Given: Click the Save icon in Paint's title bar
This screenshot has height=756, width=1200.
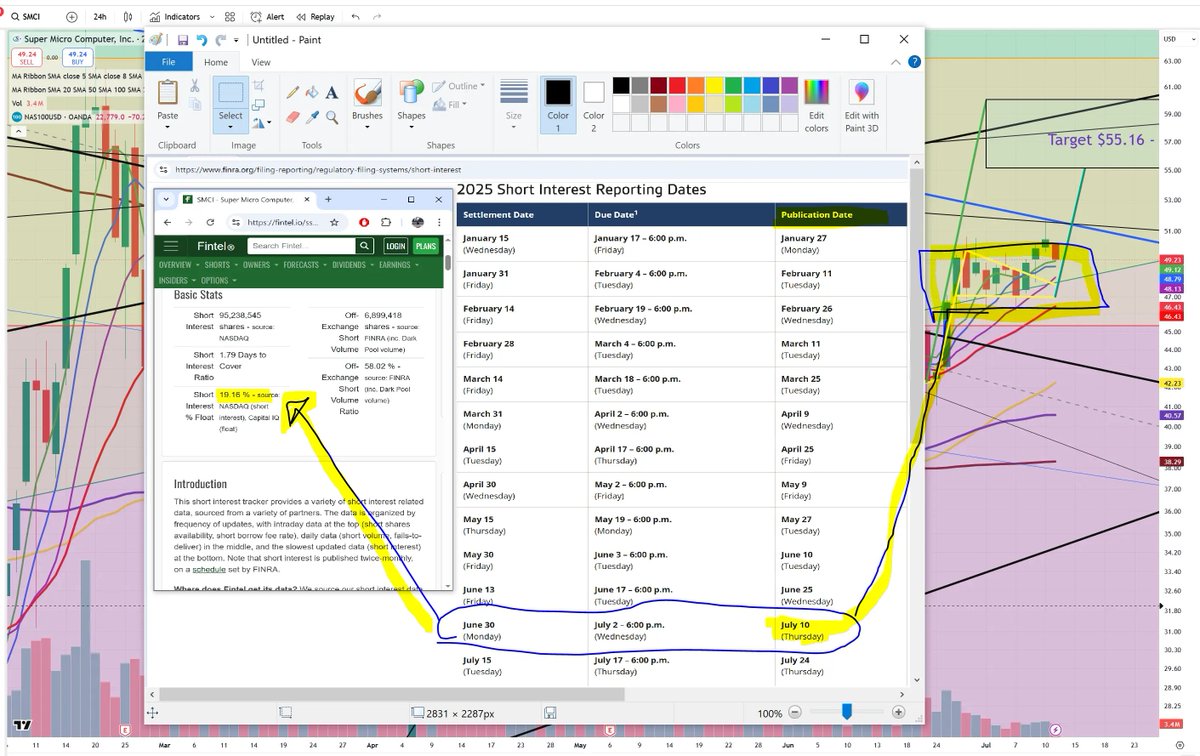Looking at the screenshot, I should (183, 40).
